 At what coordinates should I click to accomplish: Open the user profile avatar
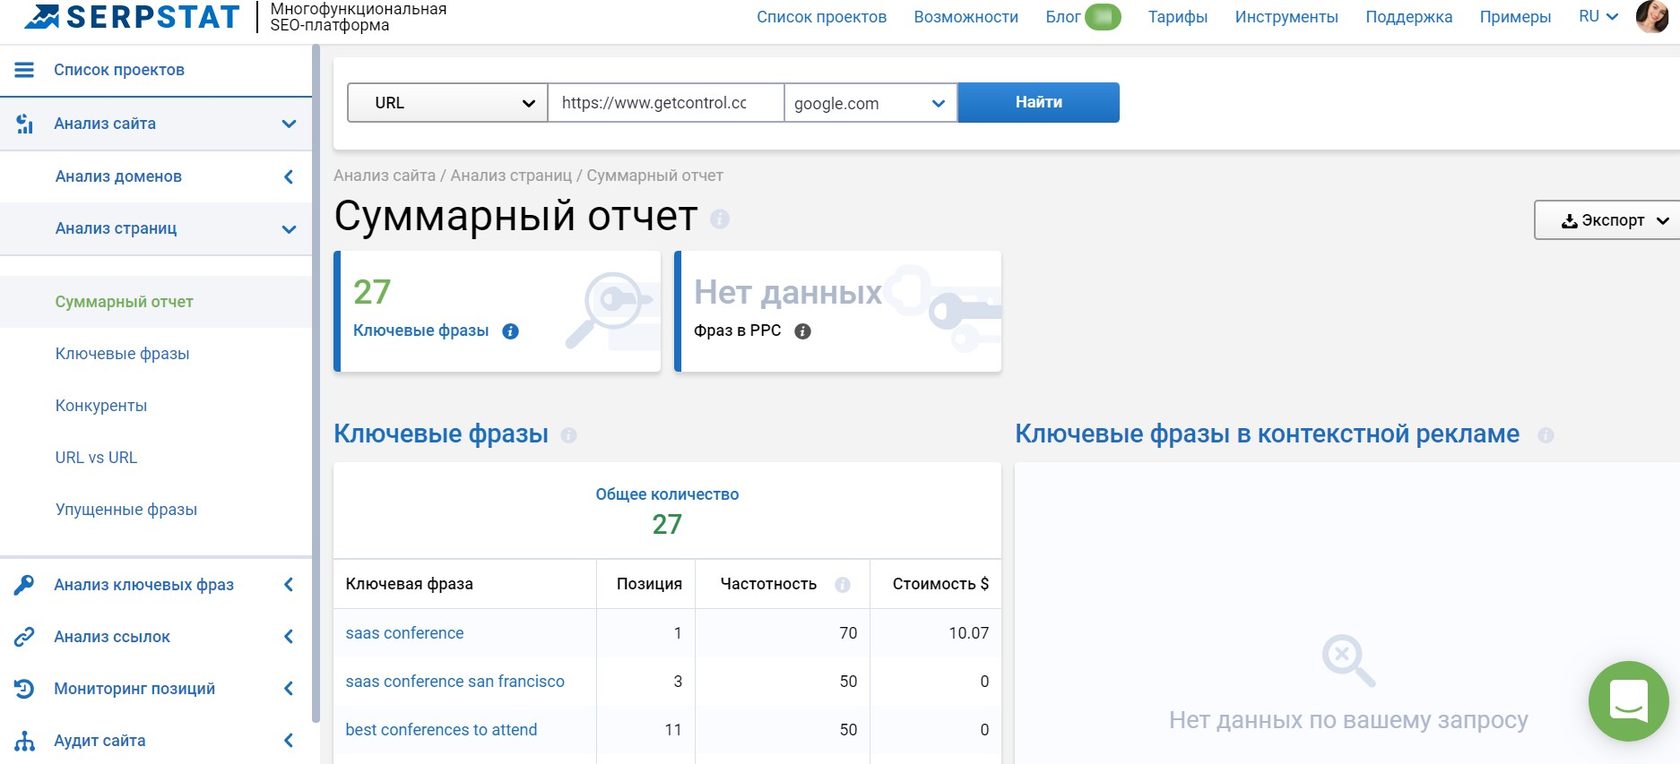(1652, 17)
